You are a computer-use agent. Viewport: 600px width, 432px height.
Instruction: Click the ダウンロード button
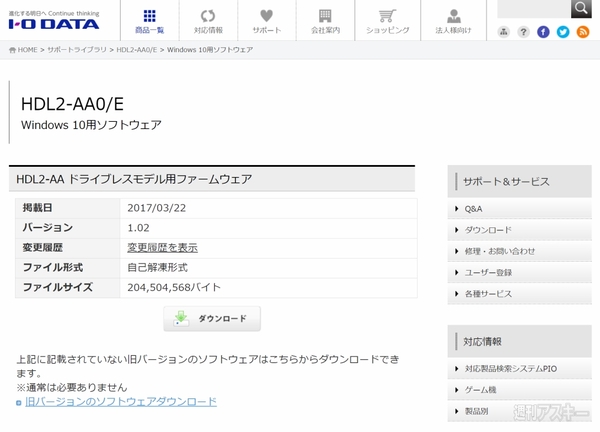[x=212, y=318]
